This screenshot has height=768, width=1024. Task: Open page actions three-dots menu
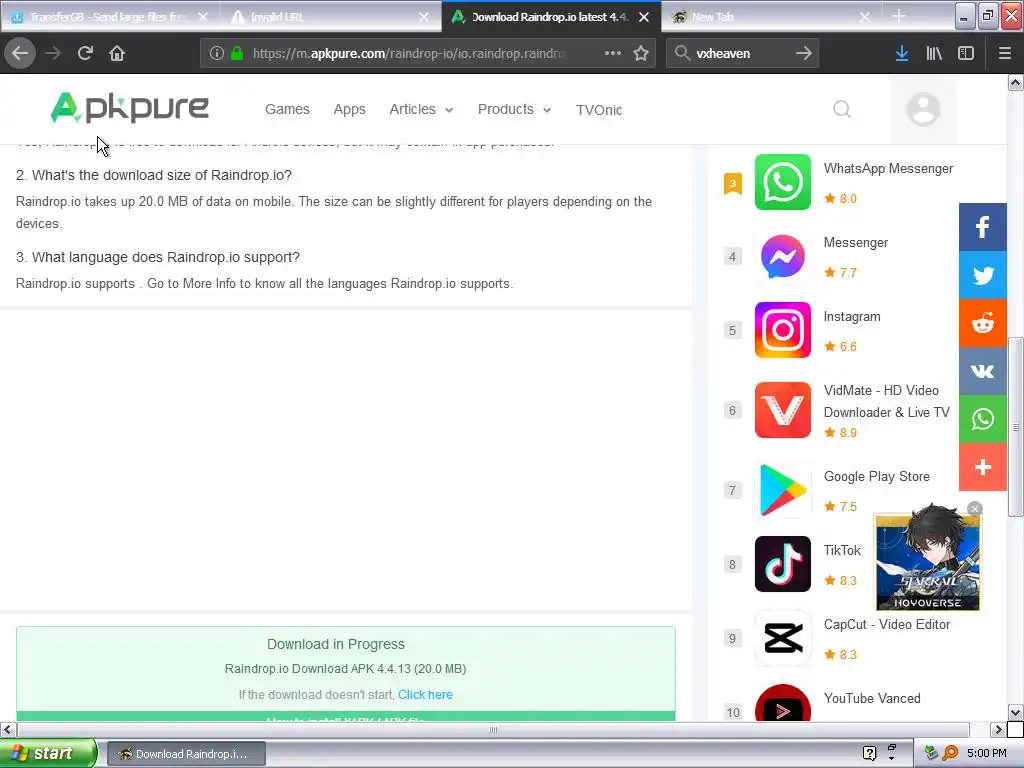(613, 53)
